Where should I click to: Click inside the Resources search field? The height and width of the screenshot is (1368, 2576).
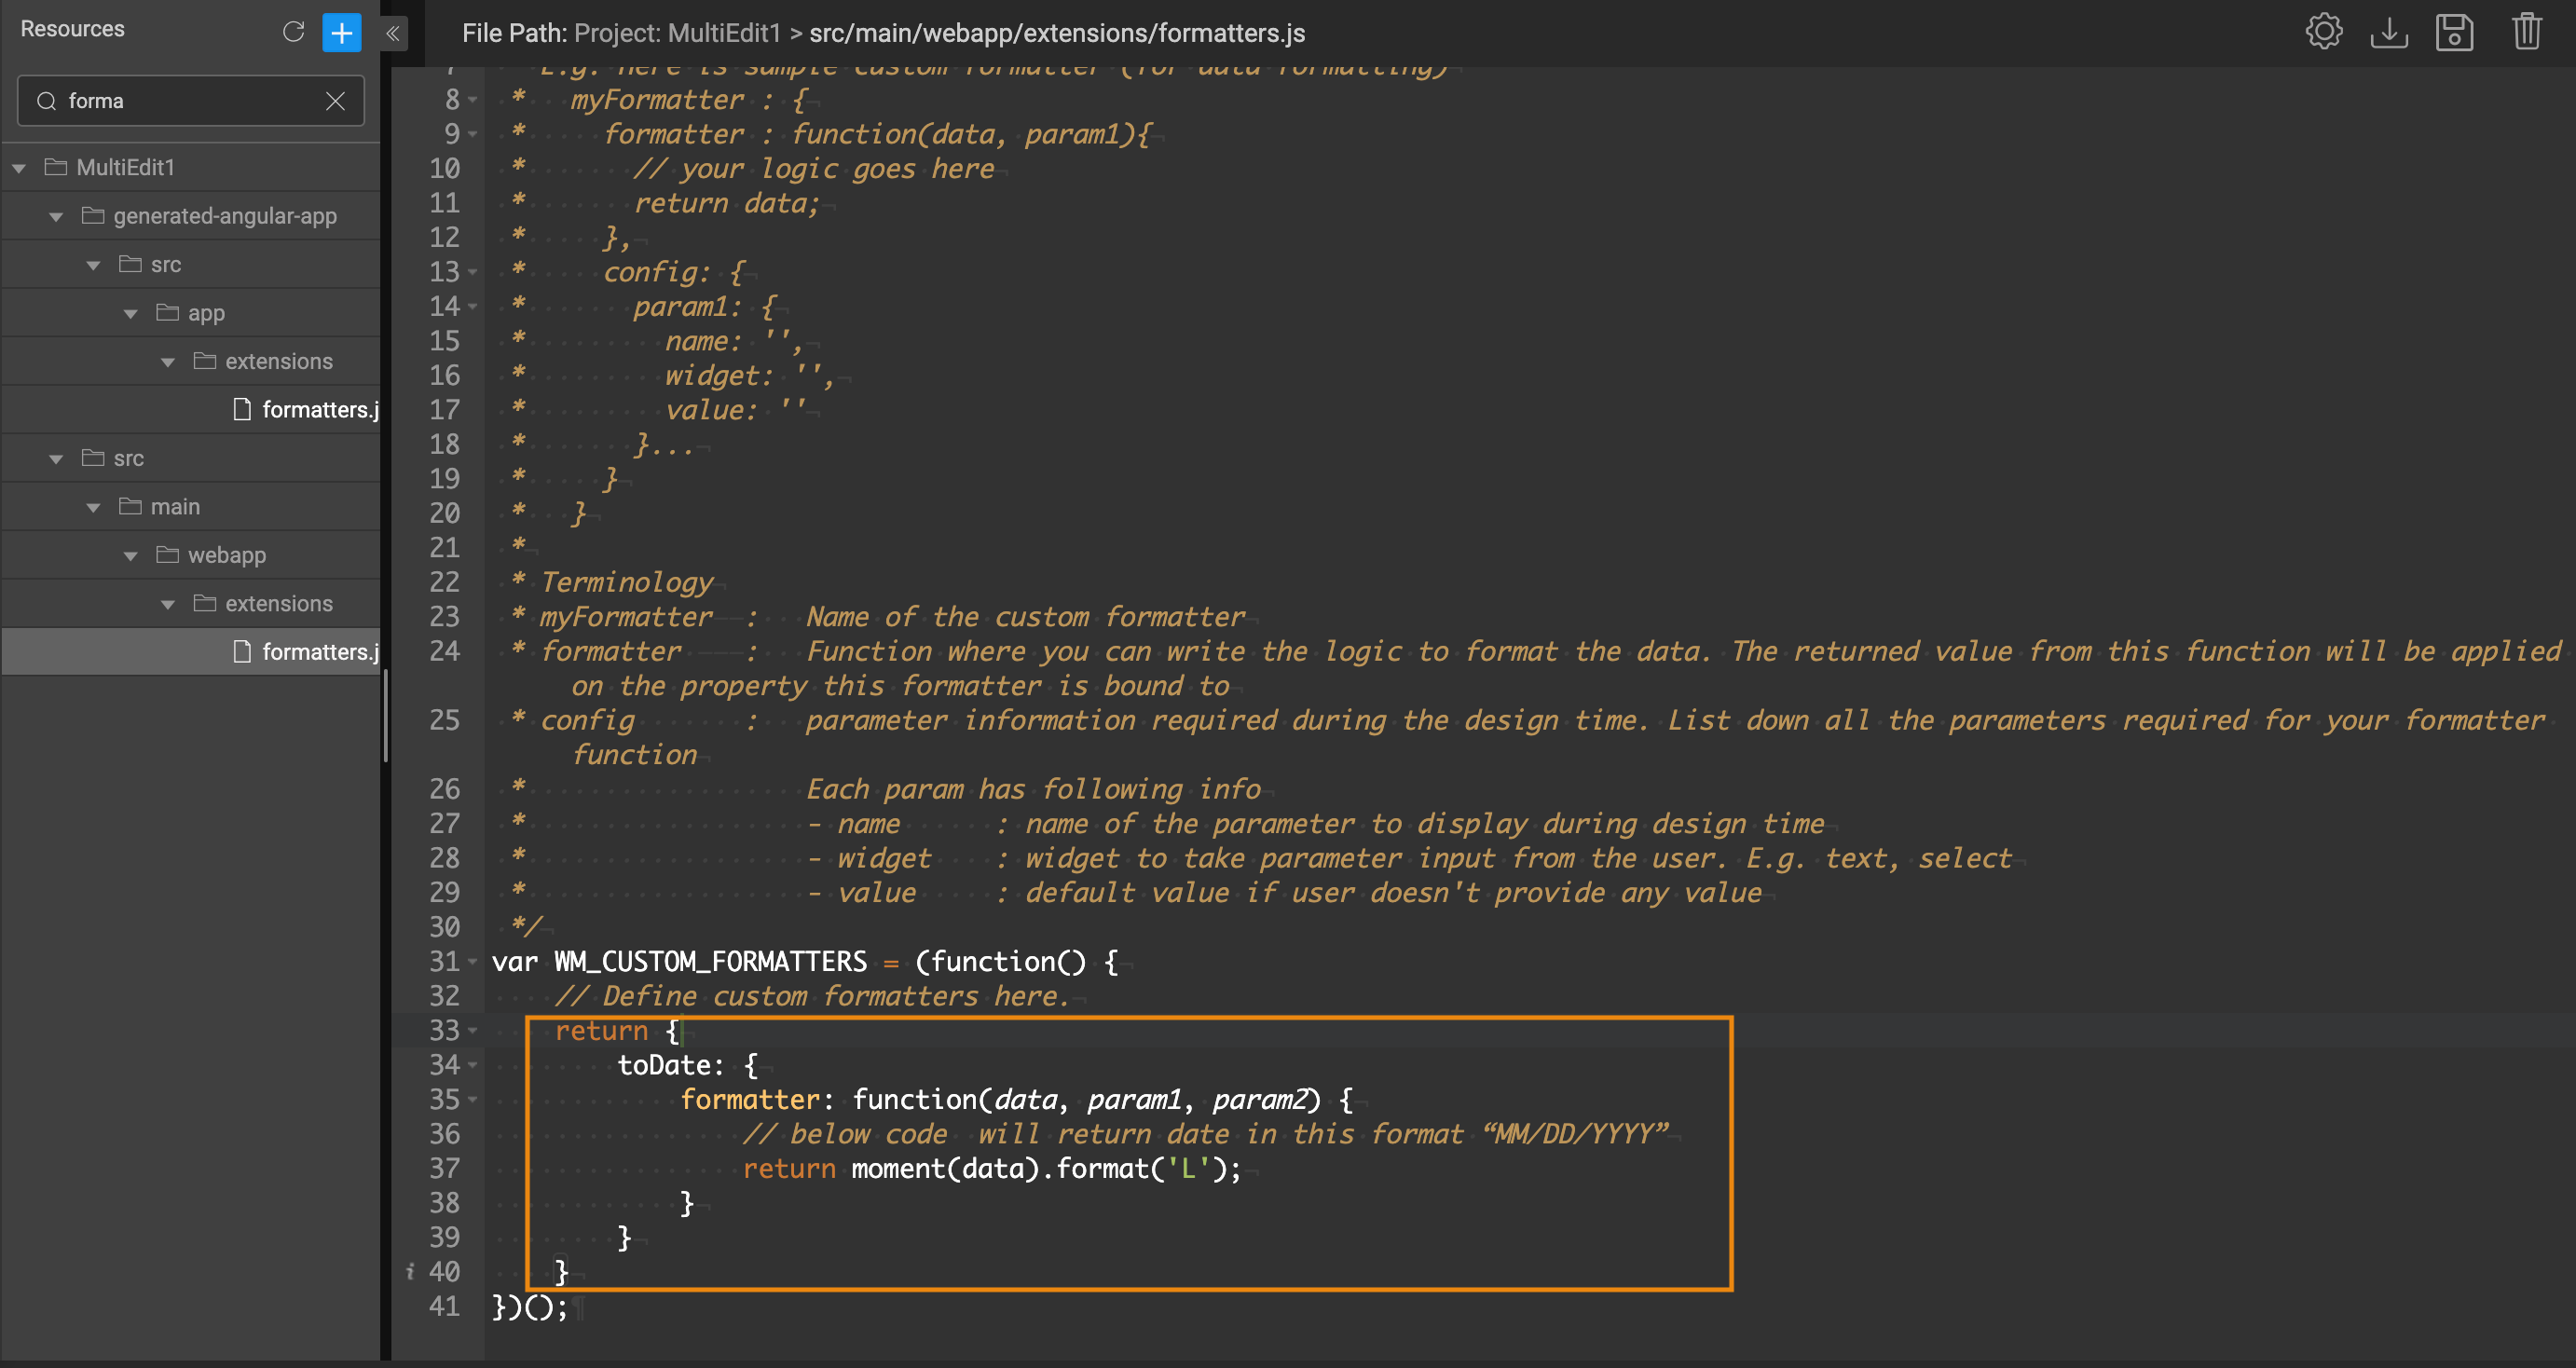[180, 100]
